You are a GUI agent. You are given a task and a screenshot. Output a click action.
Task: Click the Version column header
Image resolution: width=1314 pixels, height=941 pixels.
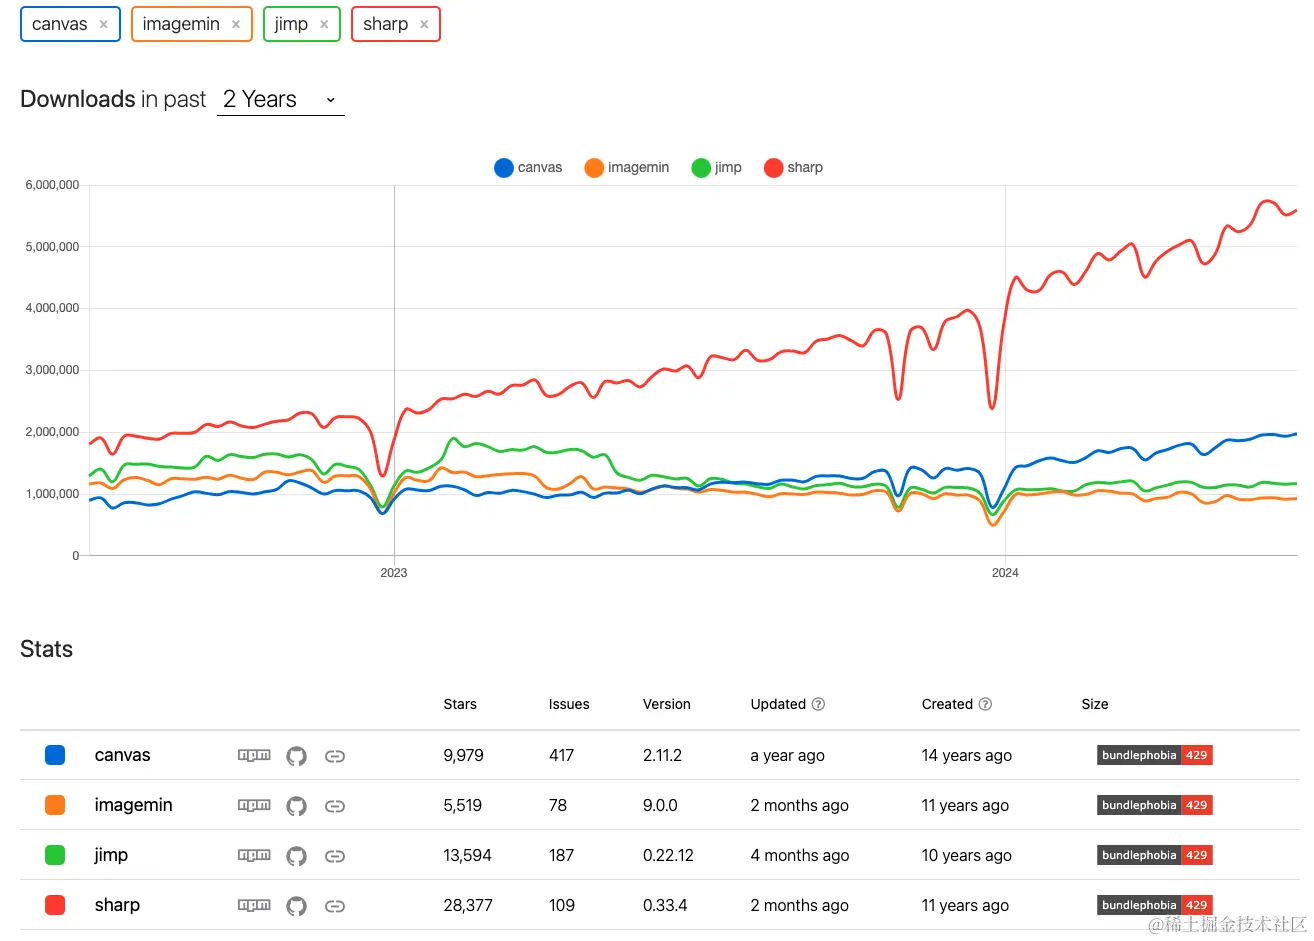[x=667, y=704]
